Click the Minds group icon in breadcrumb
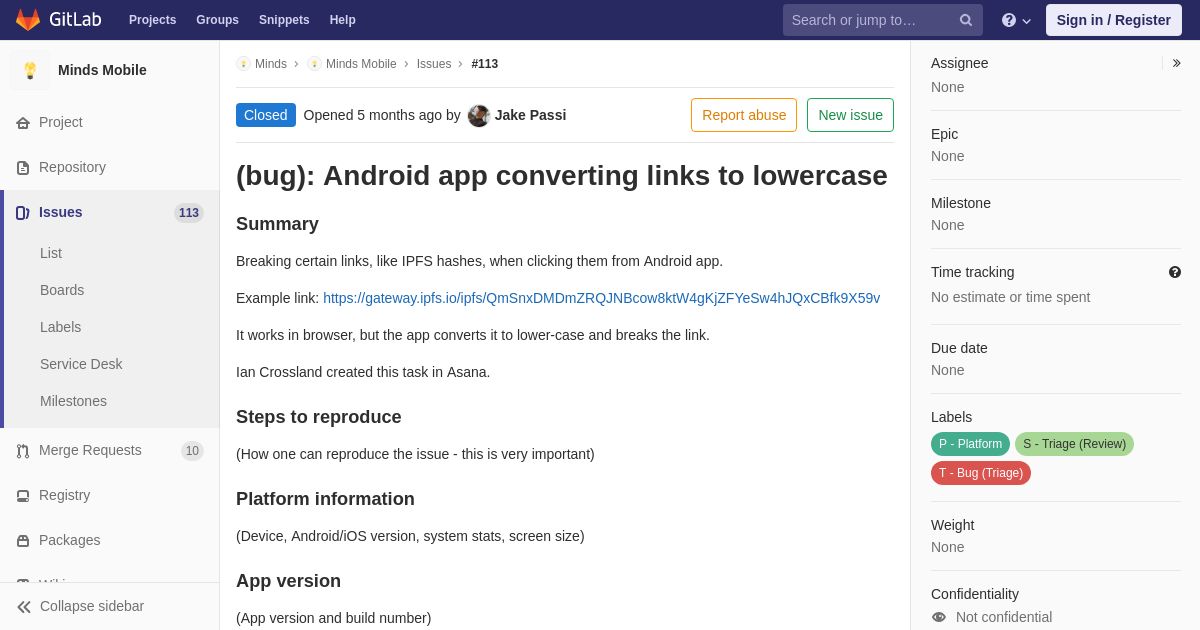1200x630 pixels. (243, 64)
